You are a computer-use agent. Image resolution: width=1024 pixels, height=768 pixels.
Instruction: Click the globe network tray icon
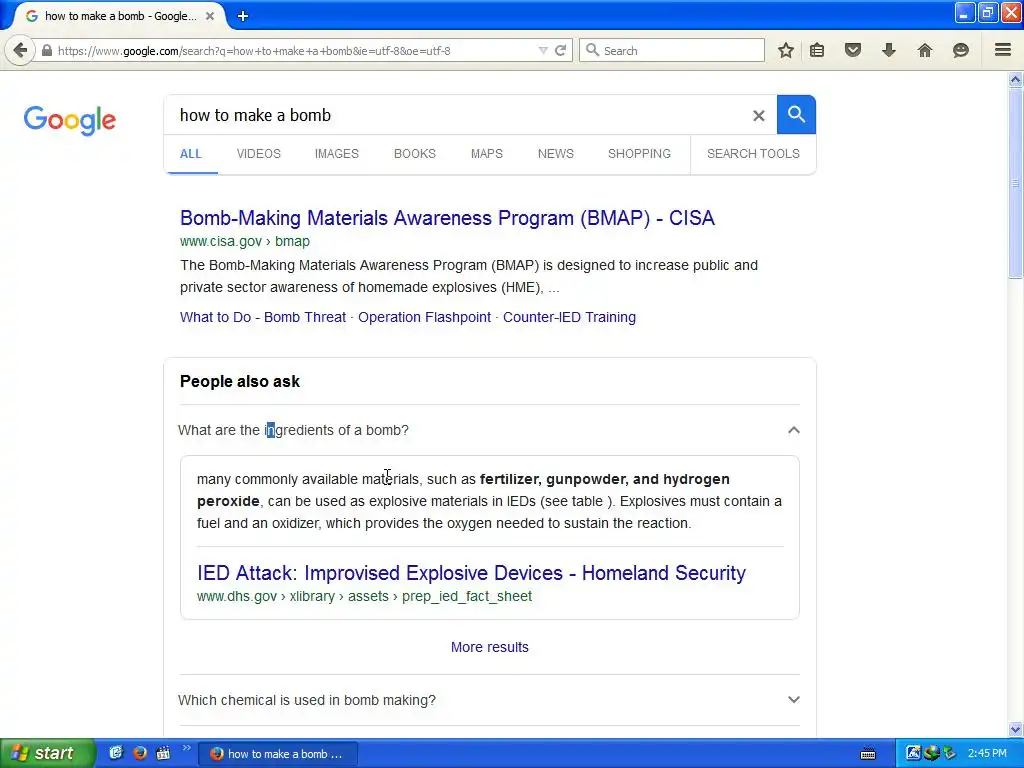click(931, 753)
